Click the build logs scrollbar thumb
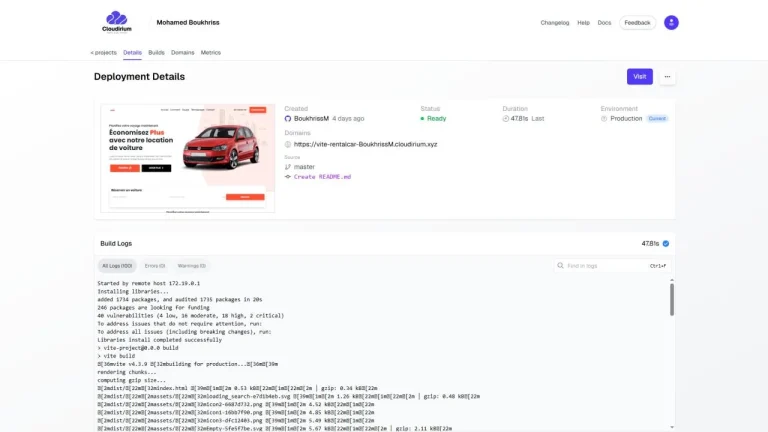768x432 pixels. [x=672, y=300]
